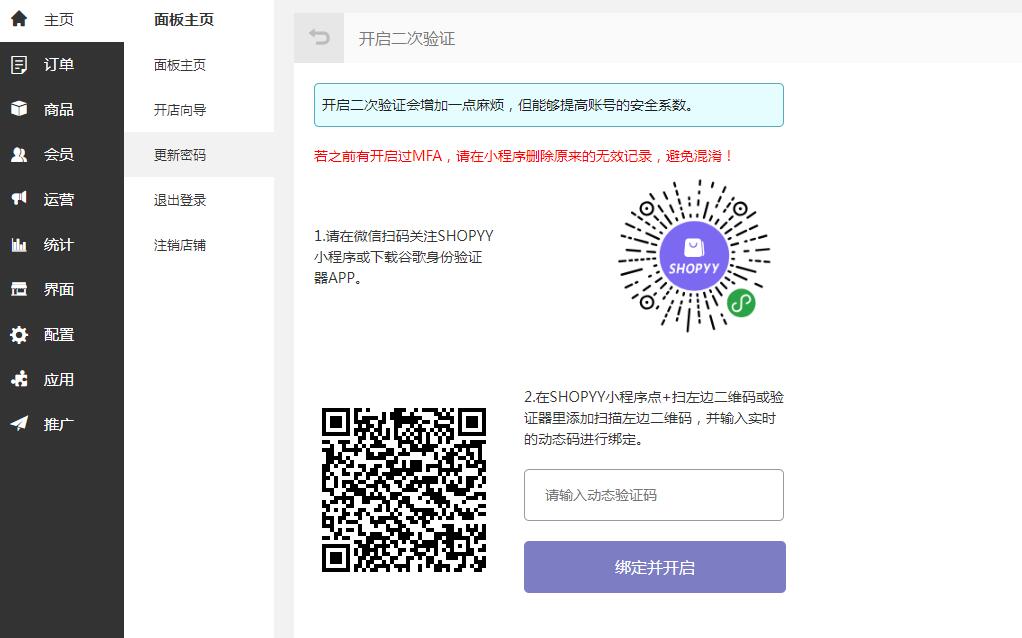Viewport: 1022px width, 638px height.
Task: Click the 开启二次验证 page title
Action: (407, 38)
